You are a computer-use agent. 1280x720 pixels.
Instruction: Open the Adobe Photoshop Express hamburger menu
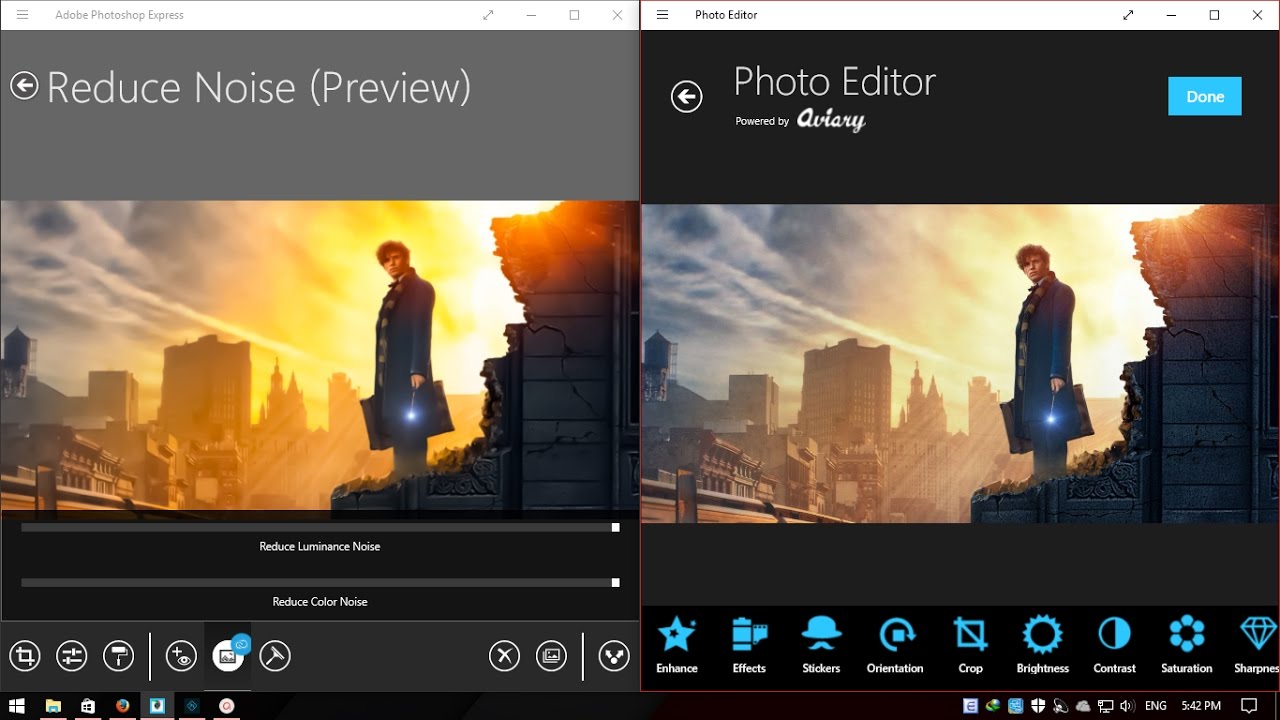[x=22, y=15]
